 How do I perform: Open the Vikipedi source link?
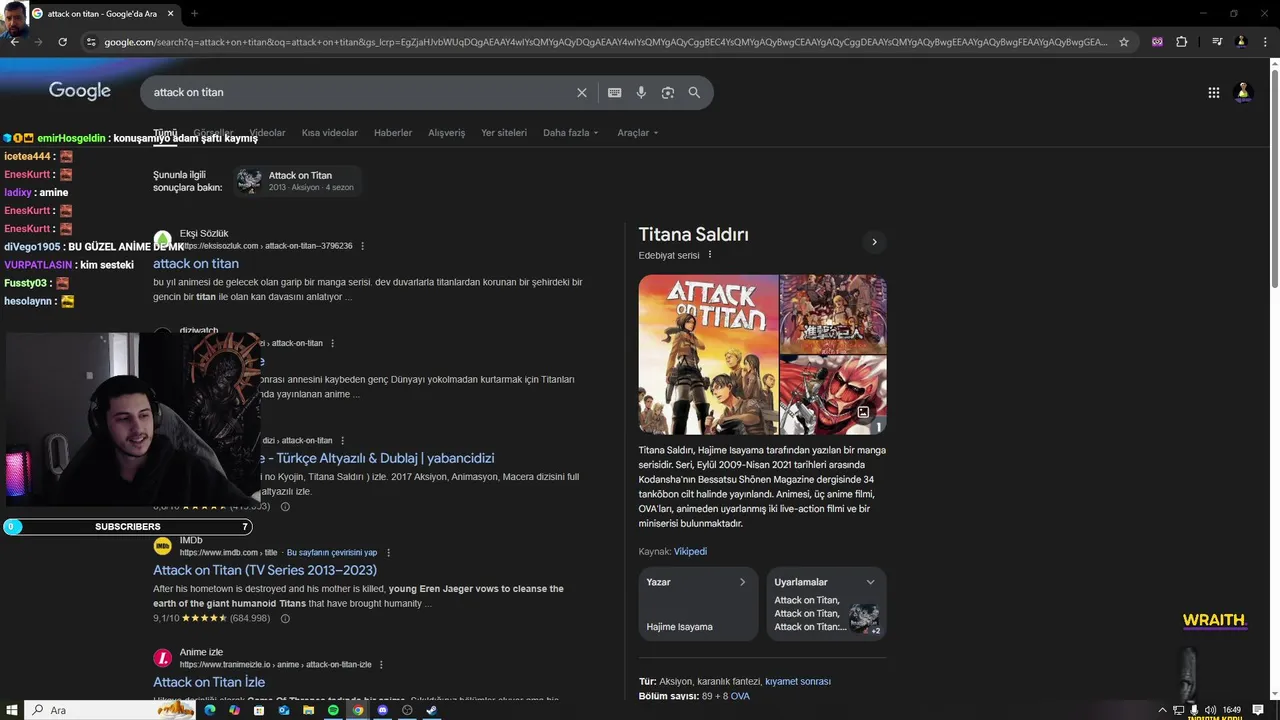tap(690, 552)
